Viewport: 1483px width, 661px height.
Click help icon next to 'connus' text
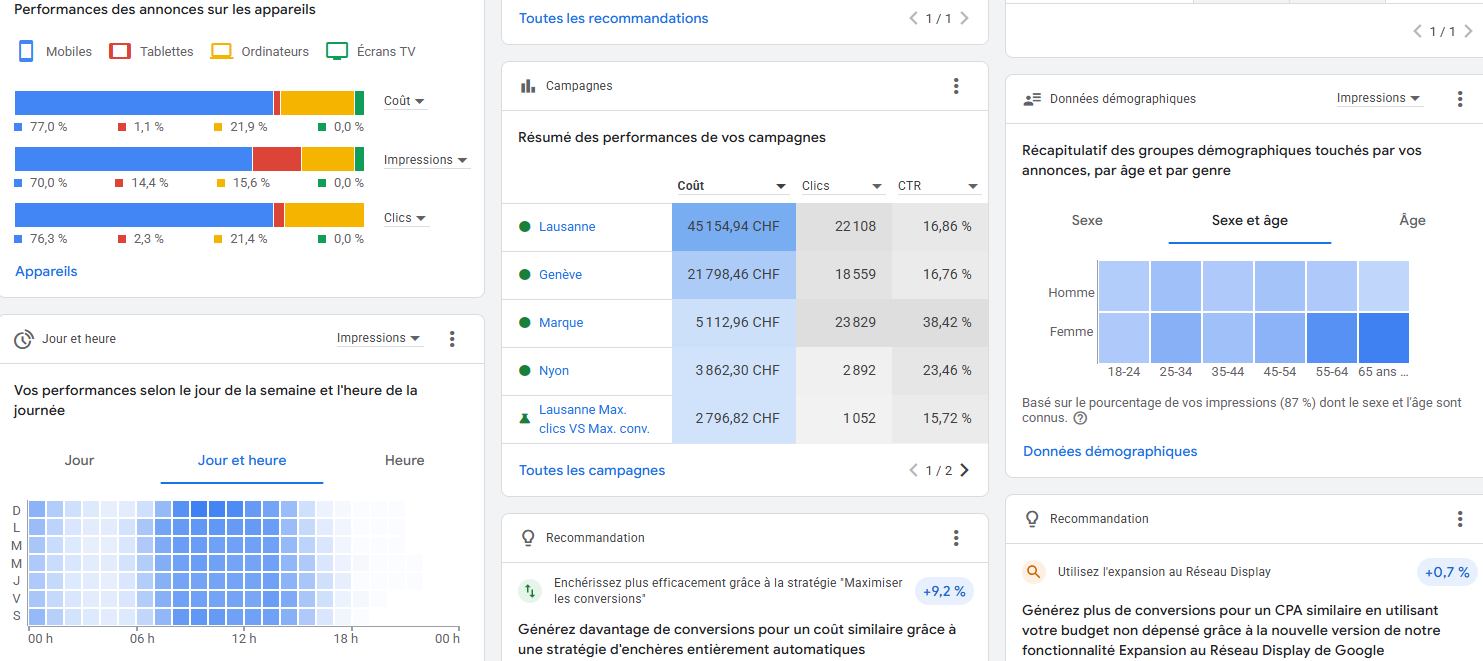pyautogui.click(x=1080, y=418)
